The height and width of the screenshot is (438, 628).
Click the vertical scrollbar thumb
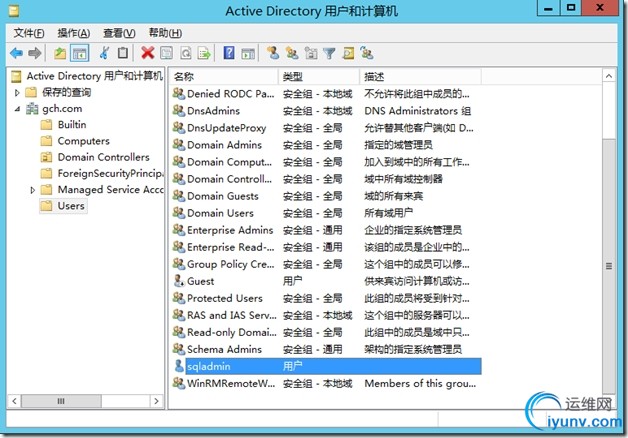point(609,266)
